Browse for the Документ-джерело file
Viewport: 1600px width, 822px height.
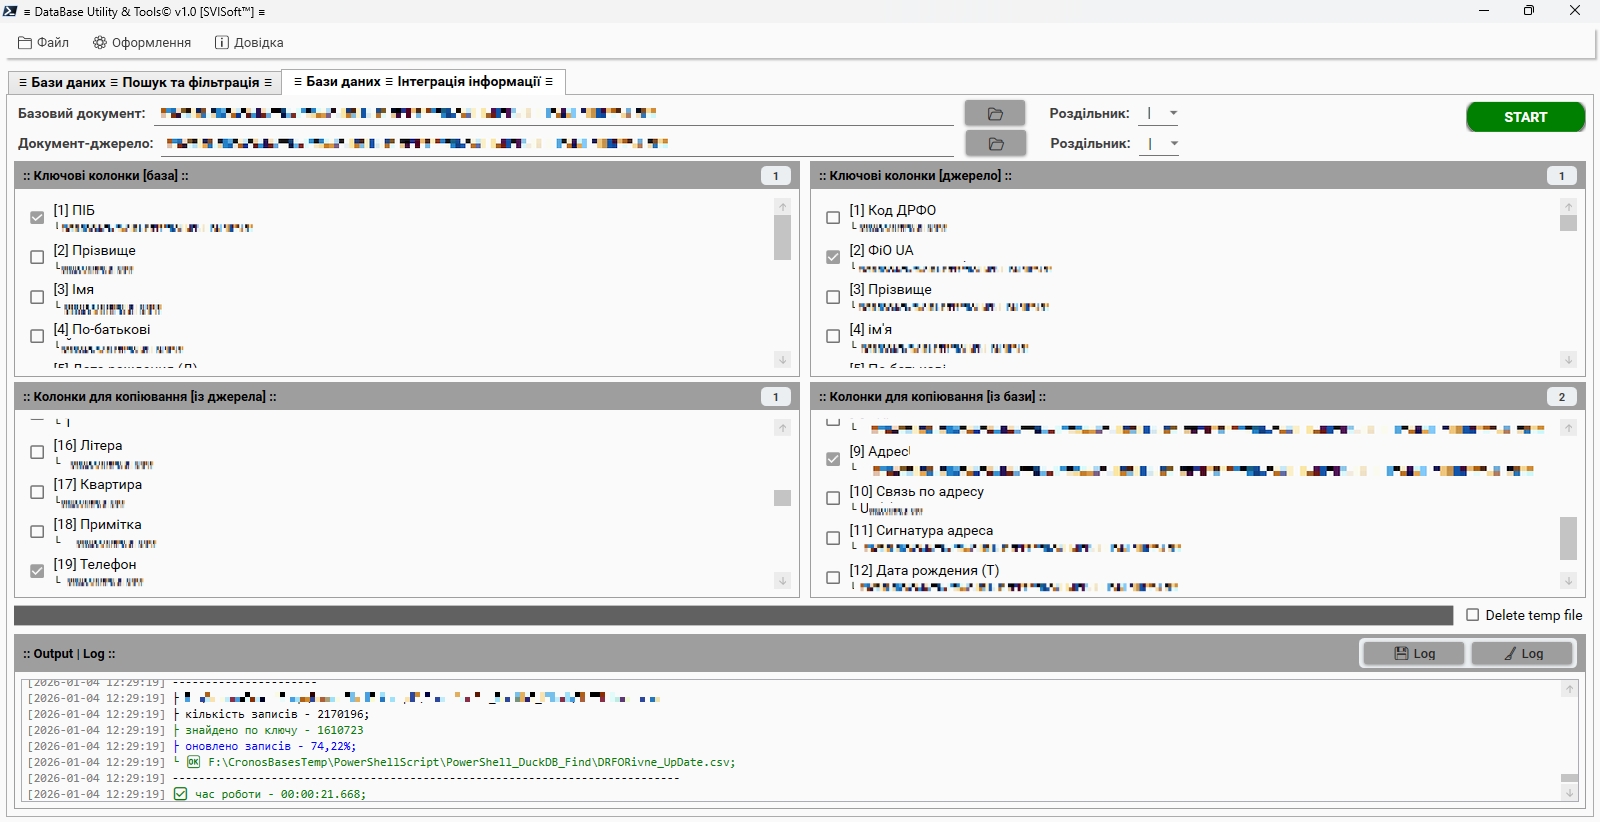(995, 144)
